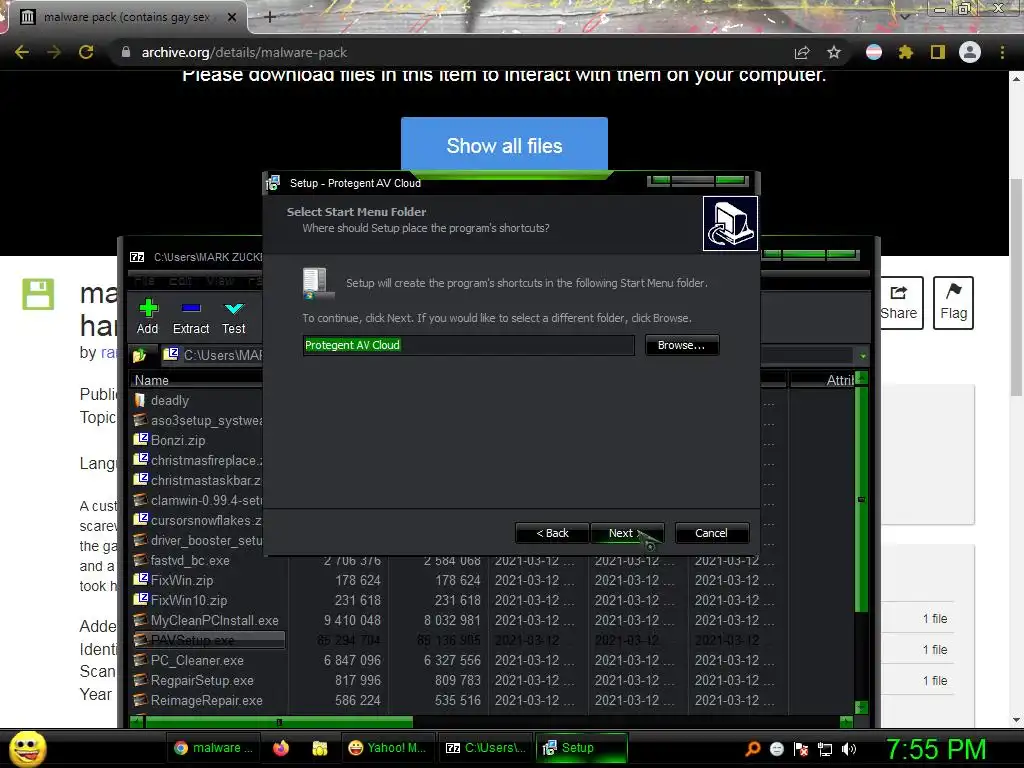
Task: Select the malware pack browser tab
Action: (x=126, y=17)
